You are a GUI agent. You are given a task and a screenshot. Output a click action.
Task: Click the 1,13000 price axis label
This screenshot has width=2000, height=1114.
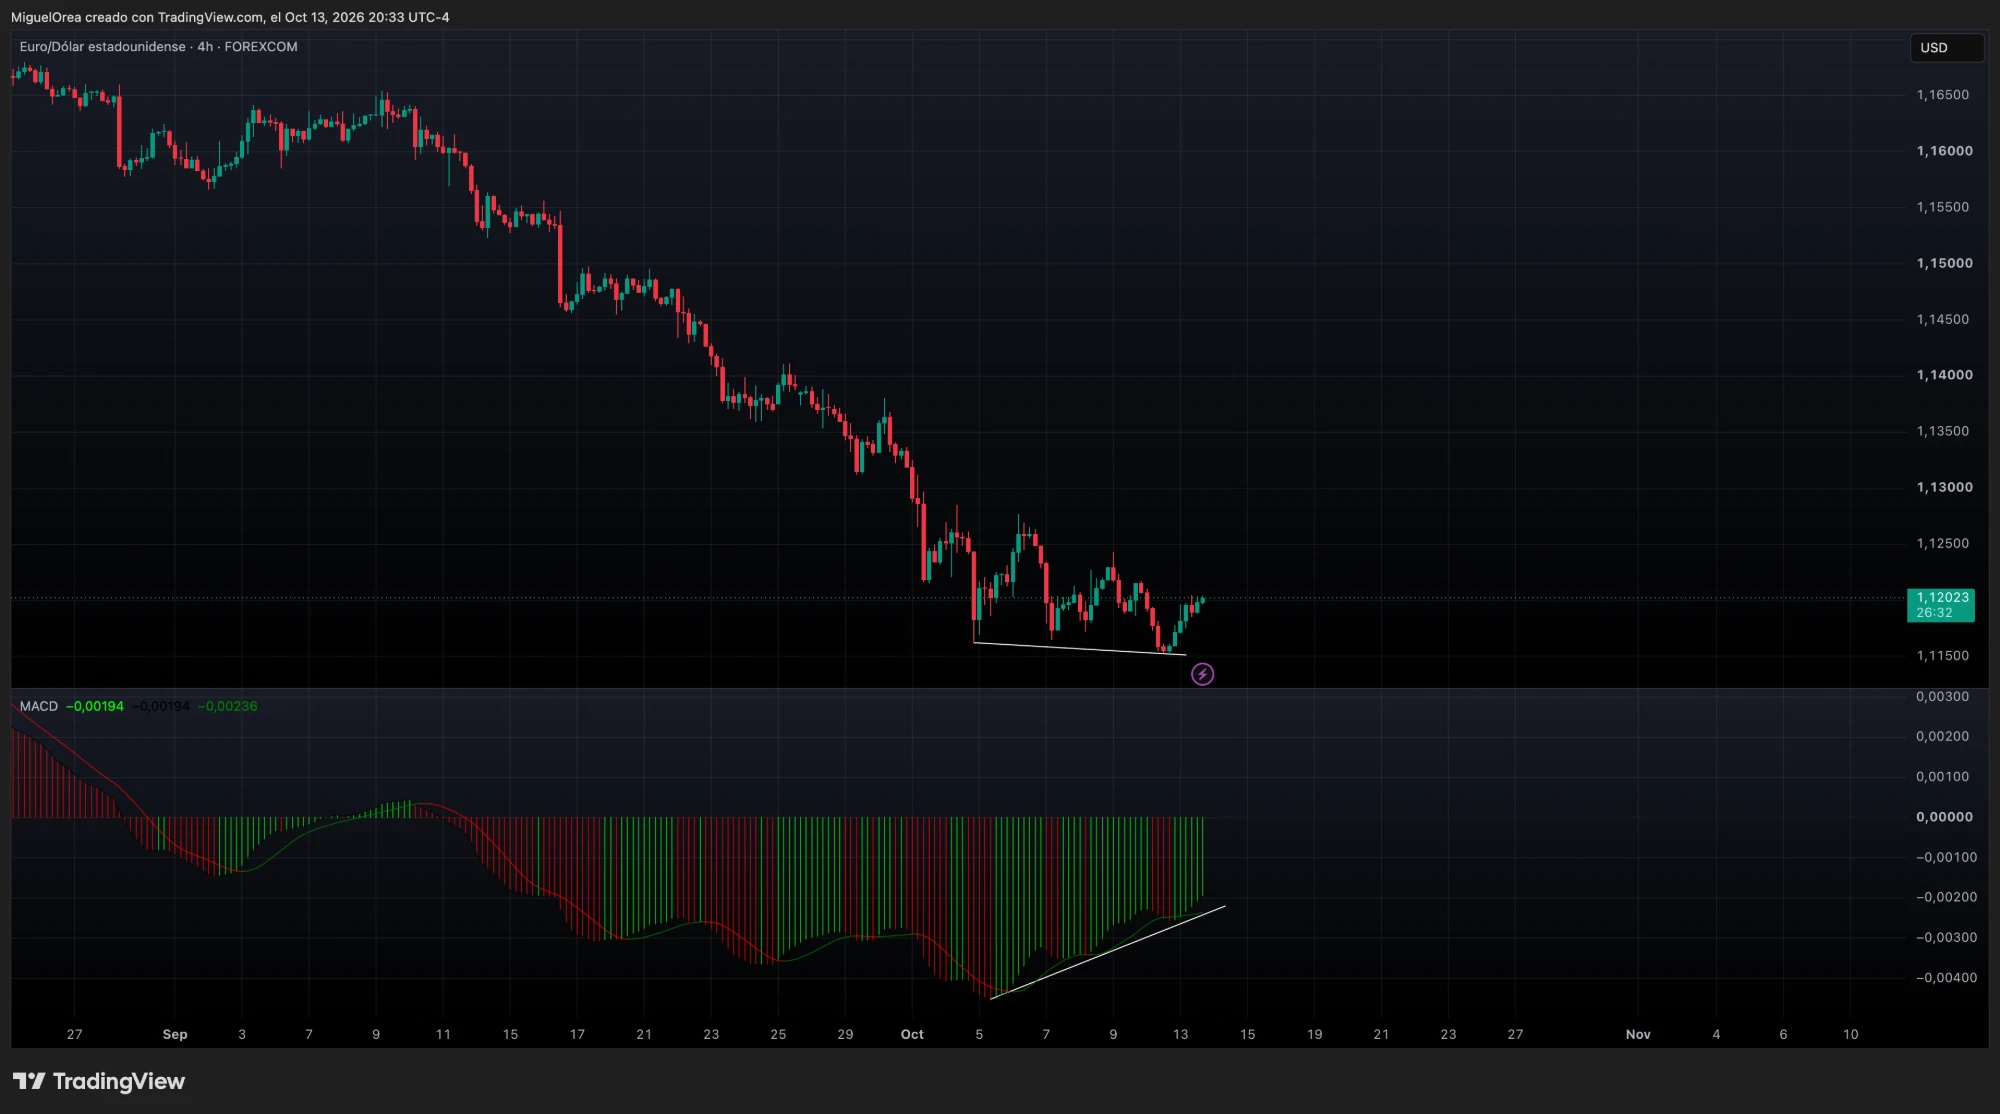coord(1944,487)
